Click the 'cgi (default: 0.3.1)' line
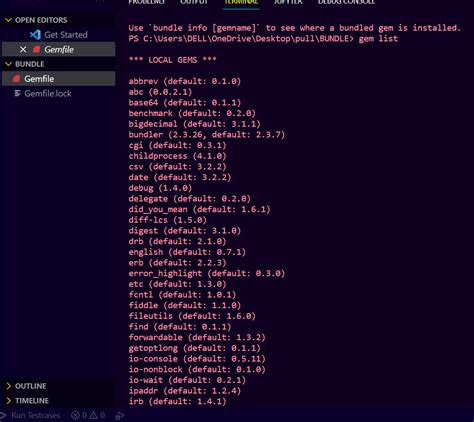This screenshot has width=474, height=422. pos(177,145)
